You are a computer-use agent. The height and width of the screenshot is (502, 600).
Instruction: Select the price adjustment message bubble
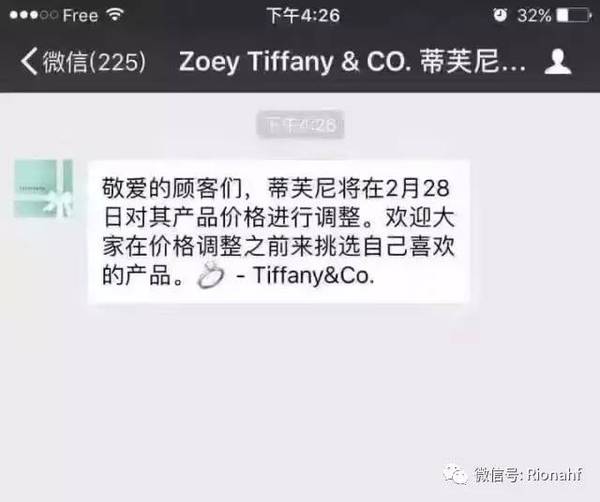(279, 232)
